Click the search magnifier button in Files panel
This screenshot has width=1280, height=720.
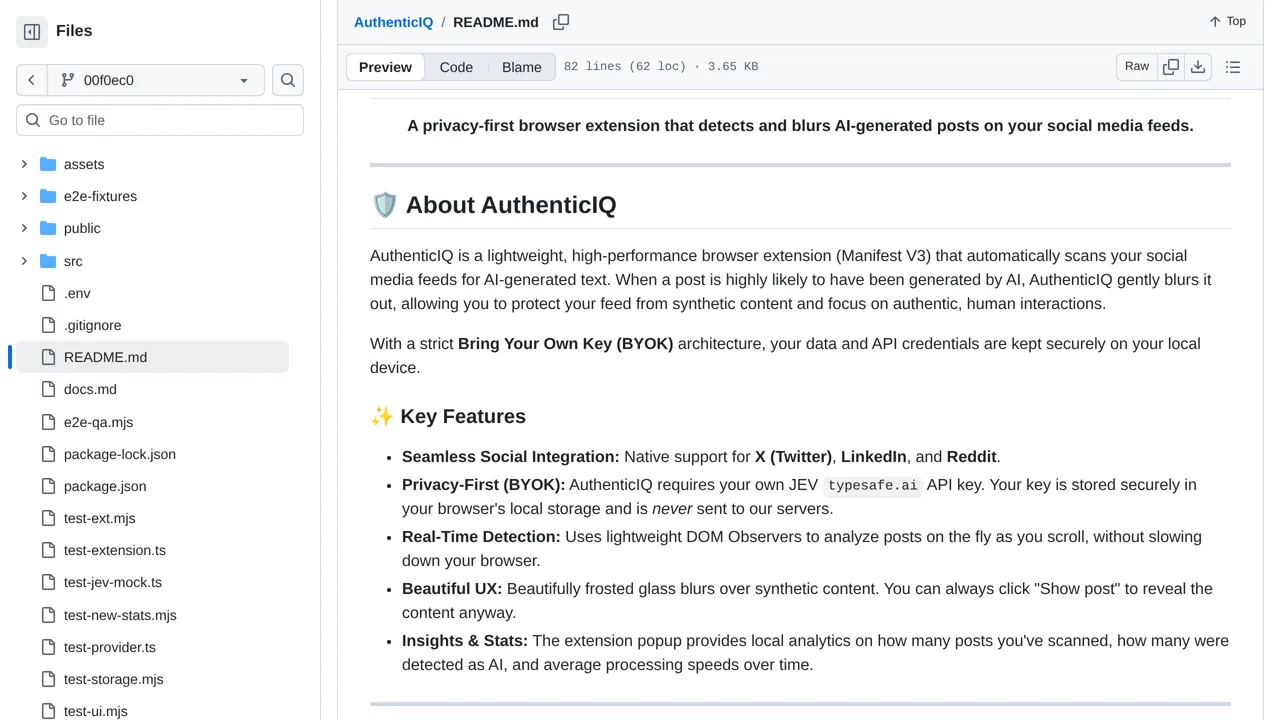click(x=288, y=80)
